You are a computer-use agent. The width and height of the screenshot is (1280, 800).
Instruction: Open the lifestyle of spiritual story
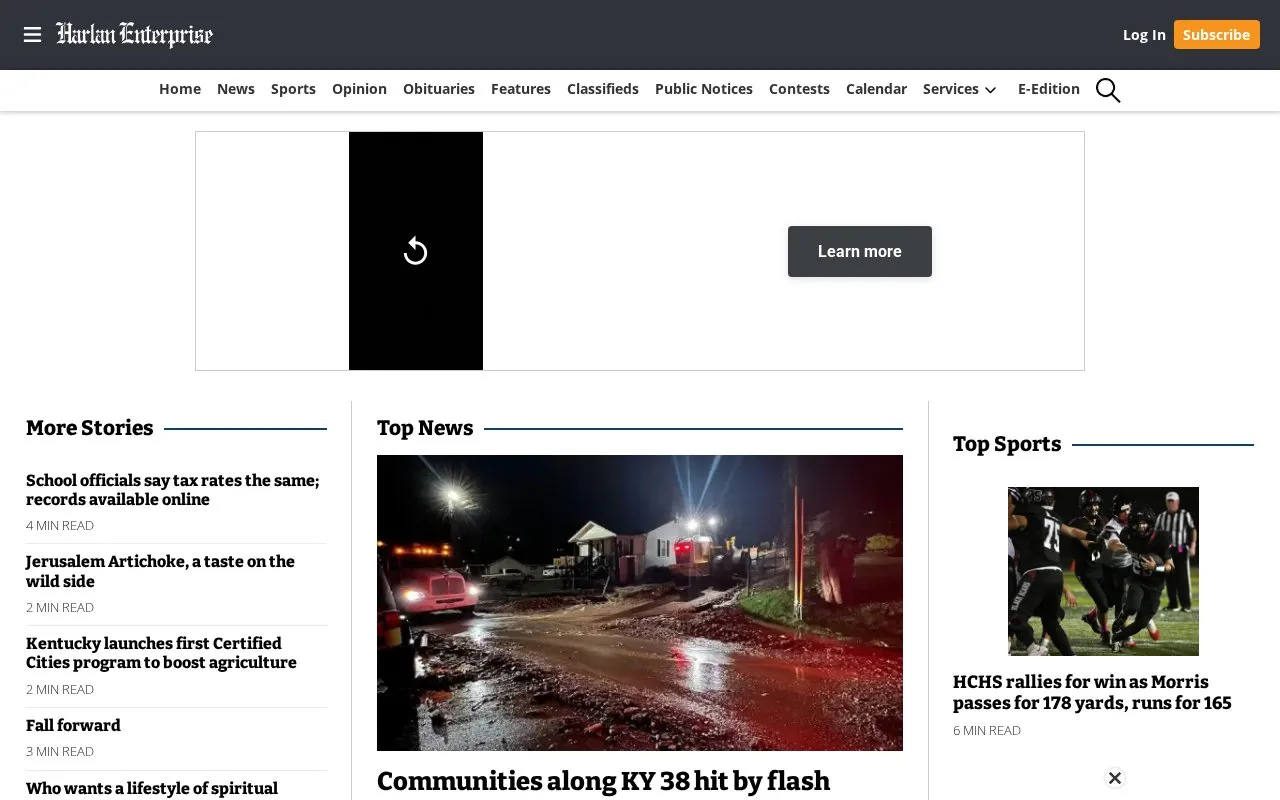[152, 788]
